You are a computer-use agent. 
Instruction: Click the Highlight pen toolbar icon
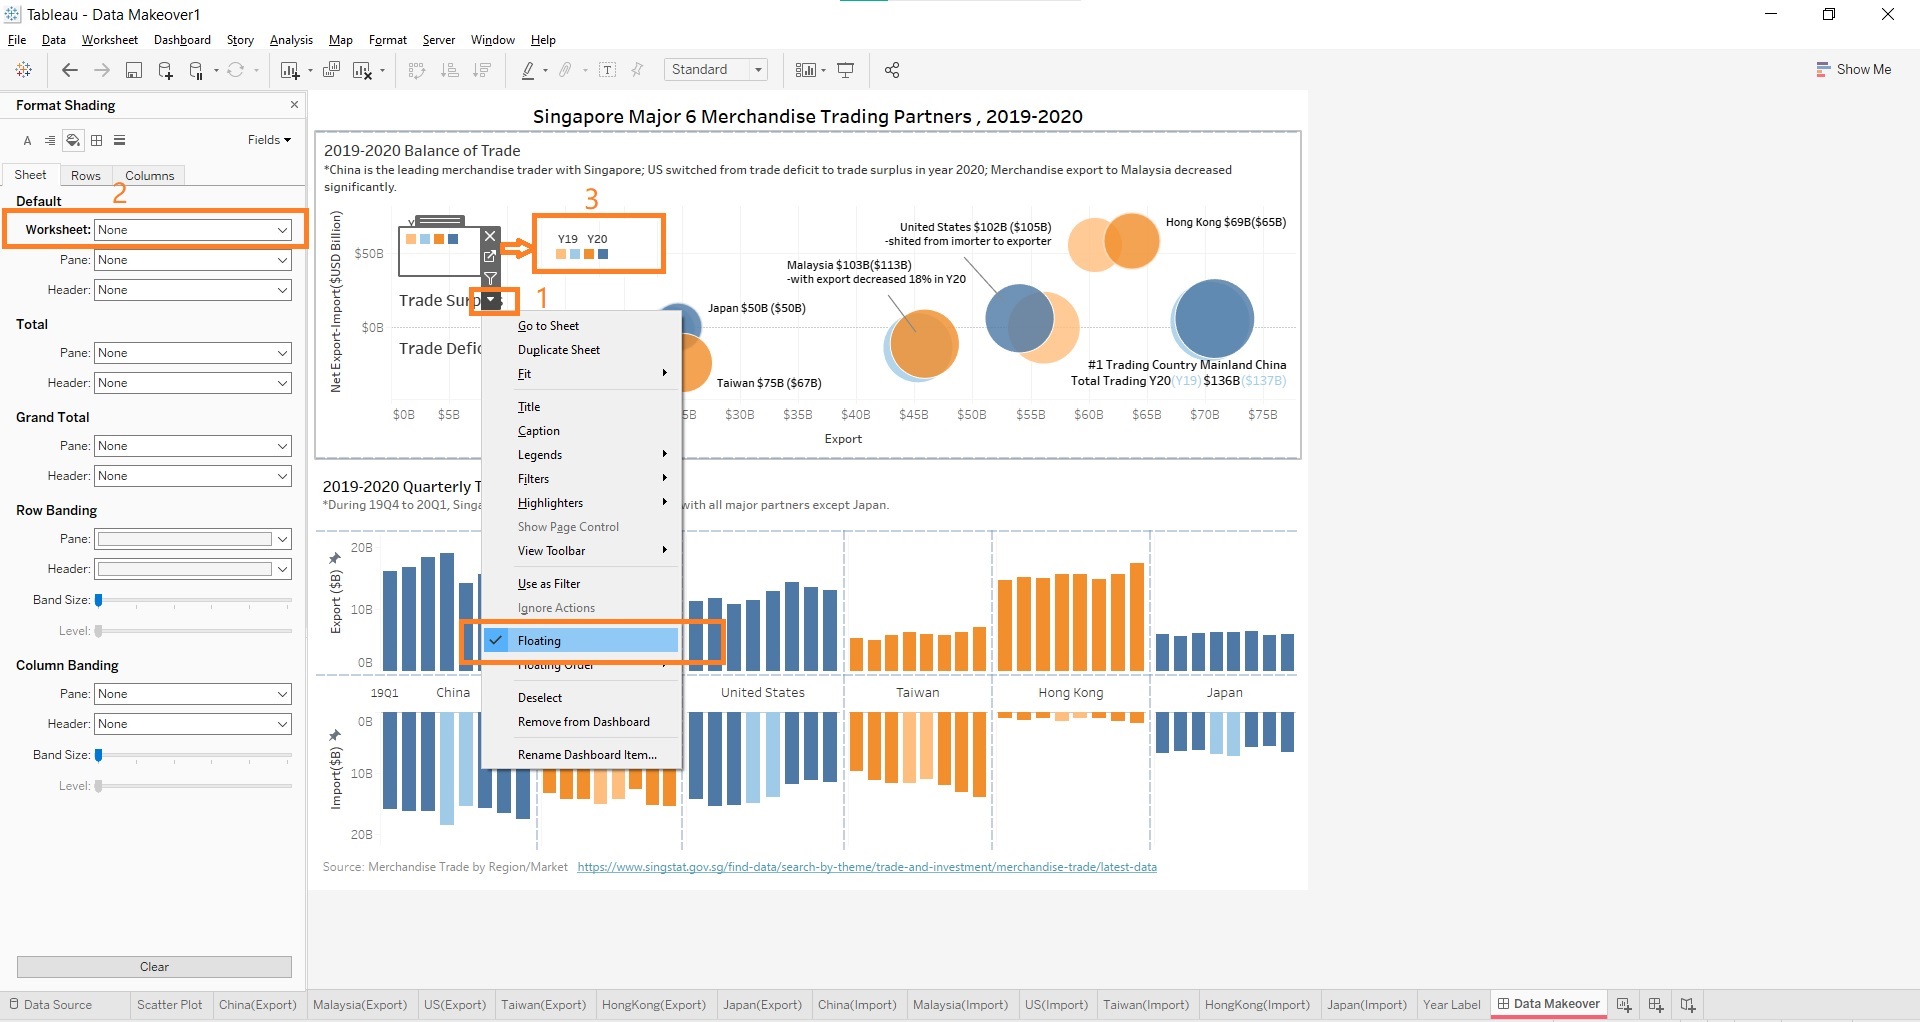tap(528, 70)
